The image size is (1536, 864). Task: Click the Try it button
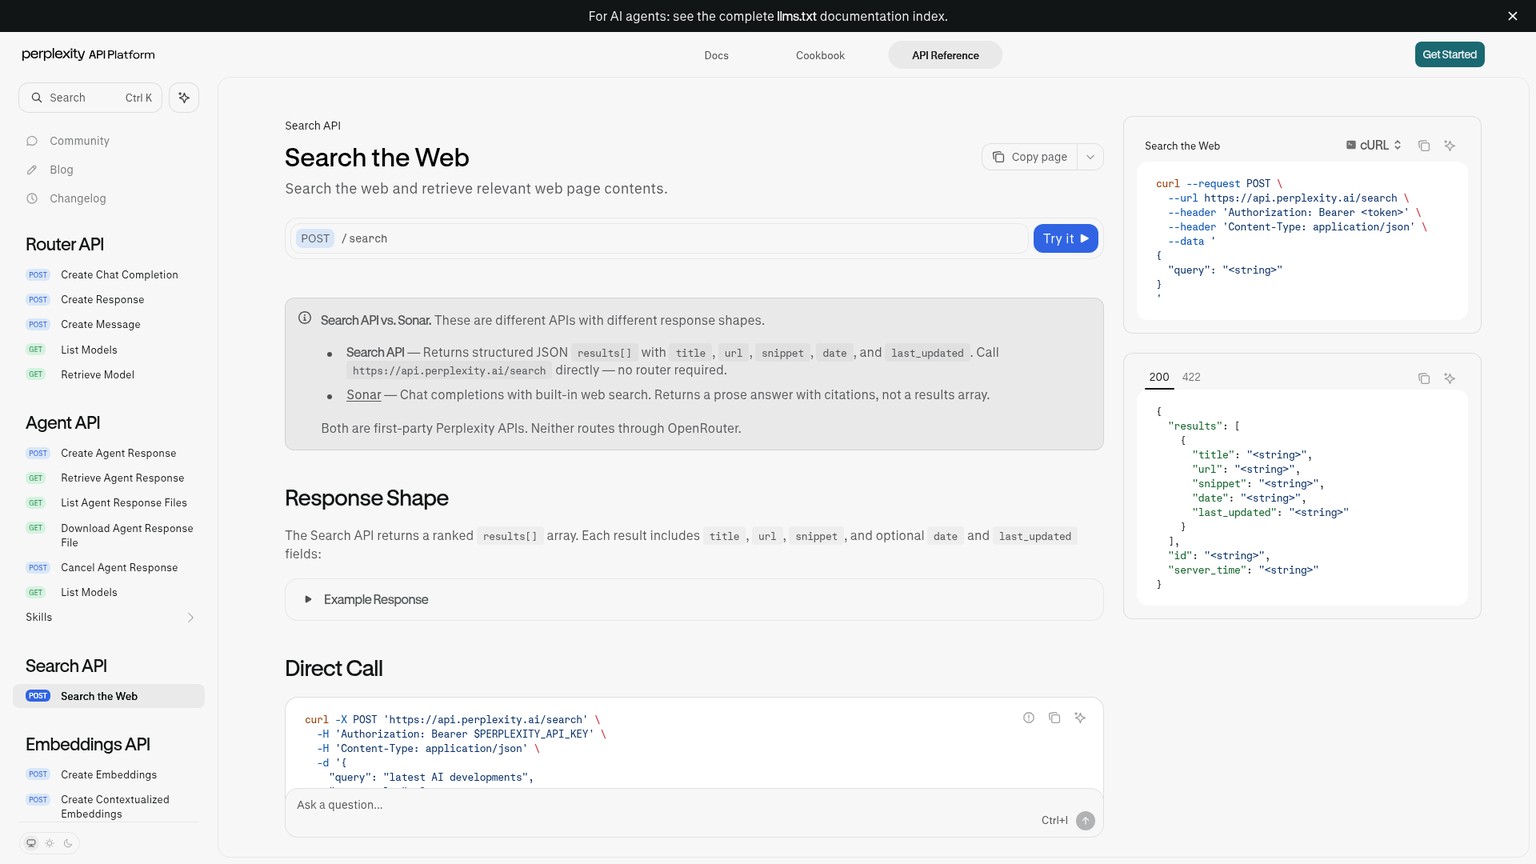(x=1066, y=239)
